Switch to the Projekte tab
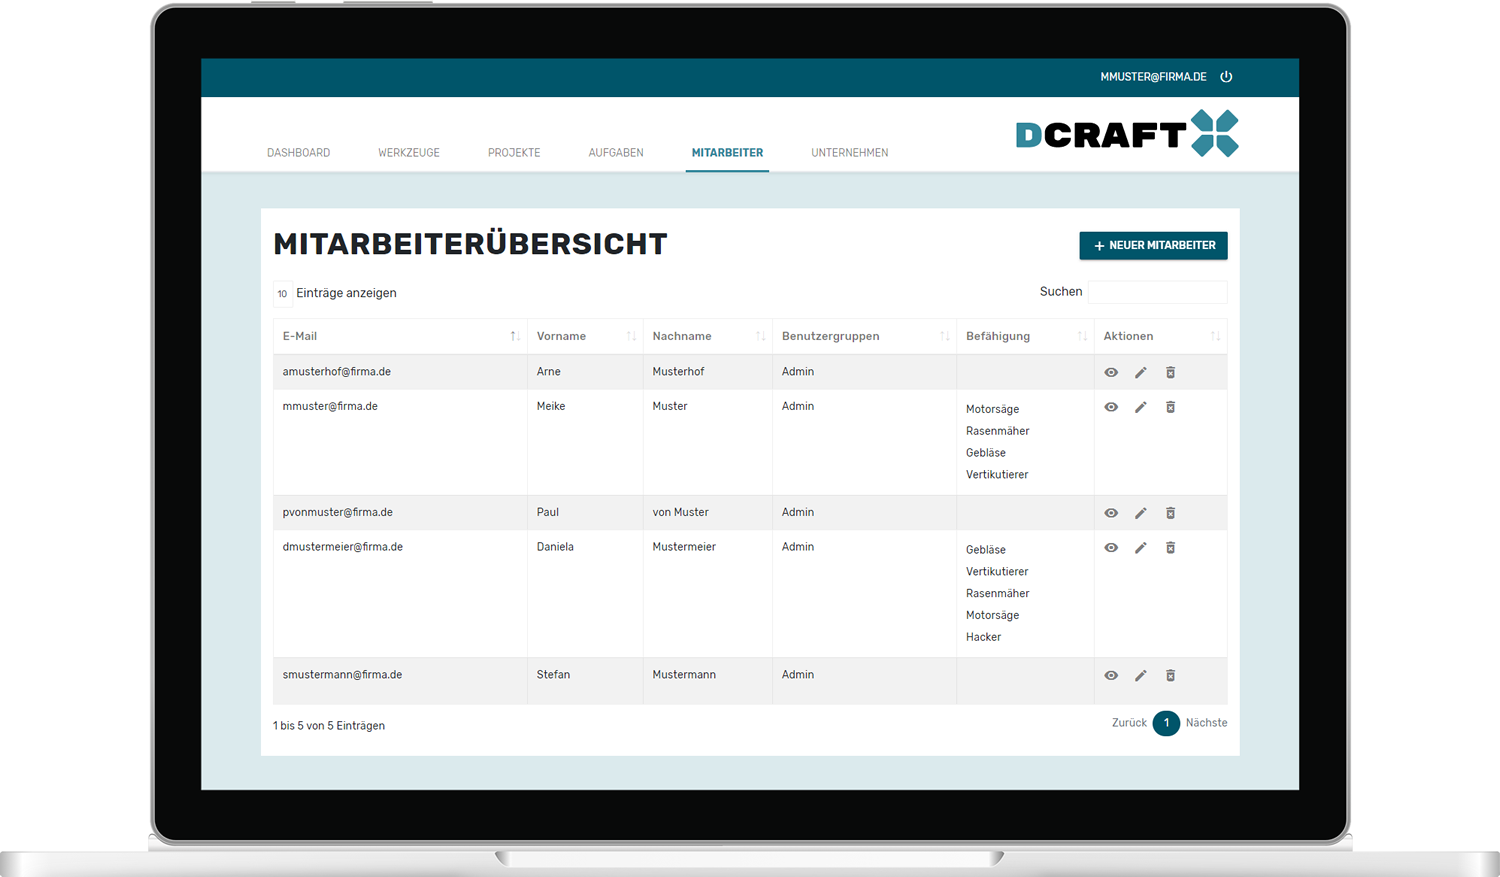 coord(514,153)
